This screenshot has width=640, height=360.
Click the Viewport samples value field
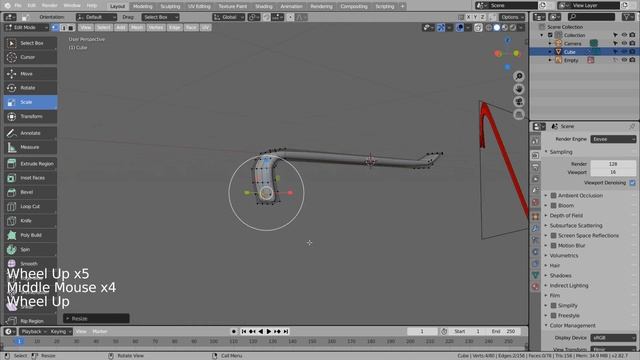[x=613, y=172]
